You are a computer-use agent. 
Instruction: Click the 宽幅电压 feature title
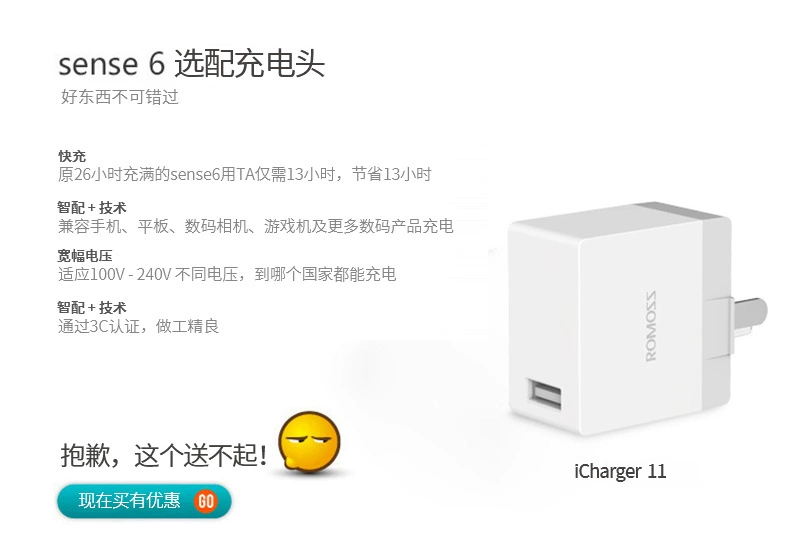click(x=85, y=256)
